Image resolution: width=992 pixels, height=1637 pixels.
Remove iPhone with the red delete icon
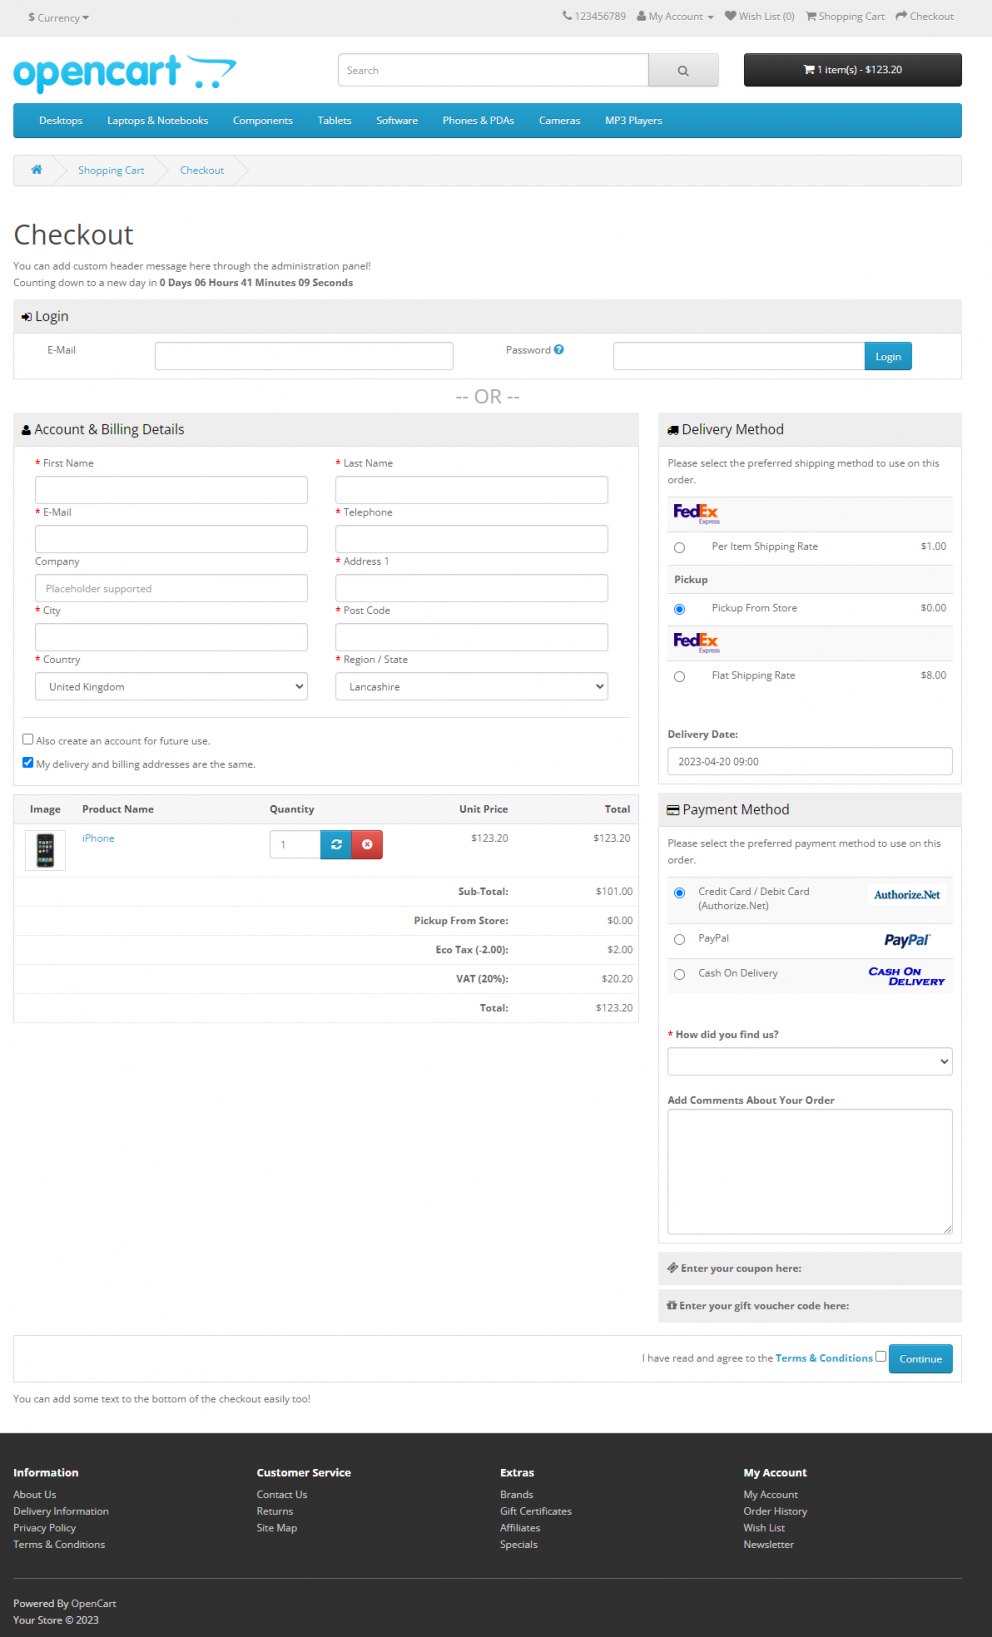tap(367, 845)
